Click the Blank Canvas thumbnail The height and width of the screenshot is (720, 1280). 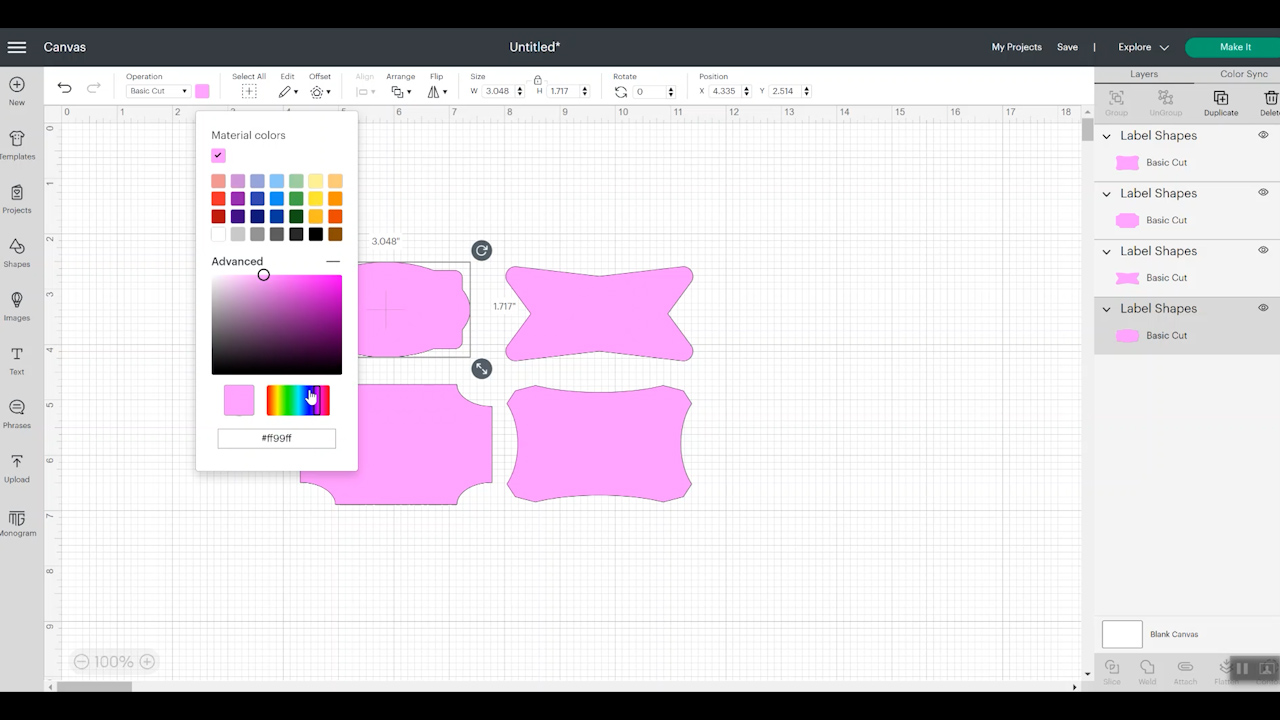(x=1122, y=634)
